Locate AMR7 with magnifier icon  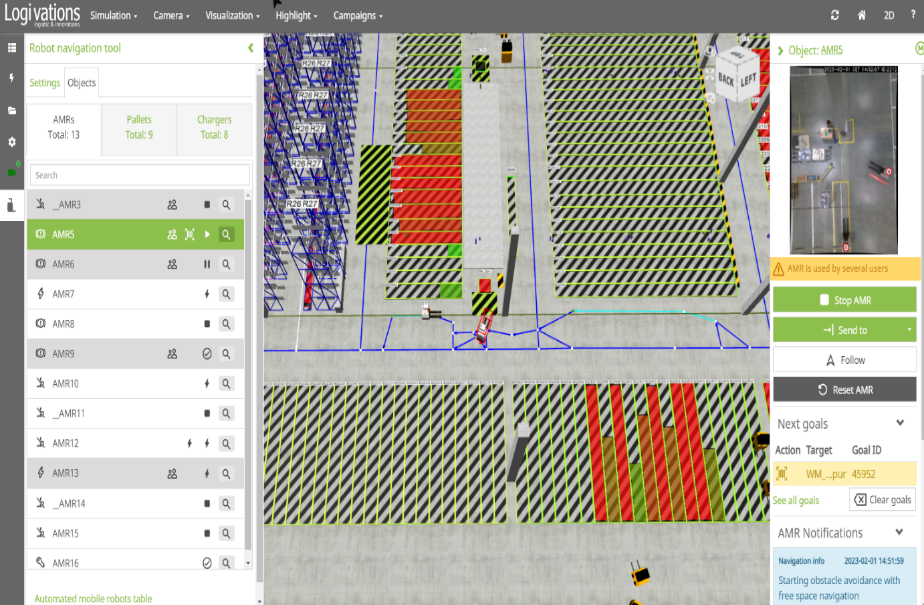pyautogui.click(x=226, y=294)
